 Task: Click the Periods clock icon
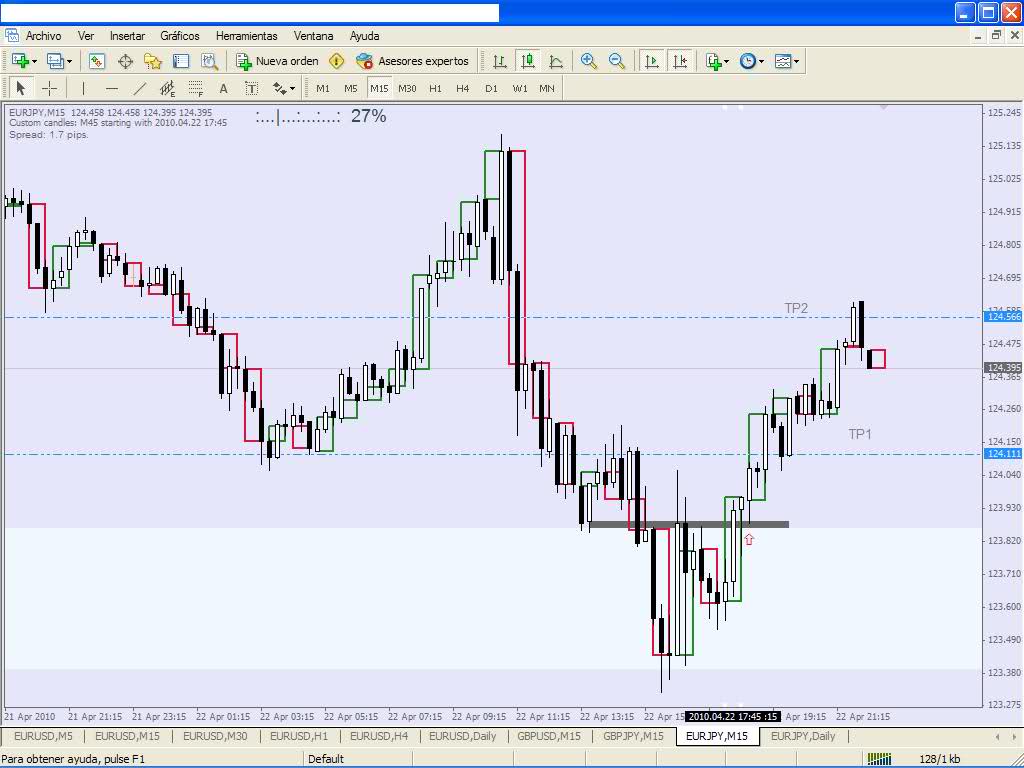pos(748,61)
